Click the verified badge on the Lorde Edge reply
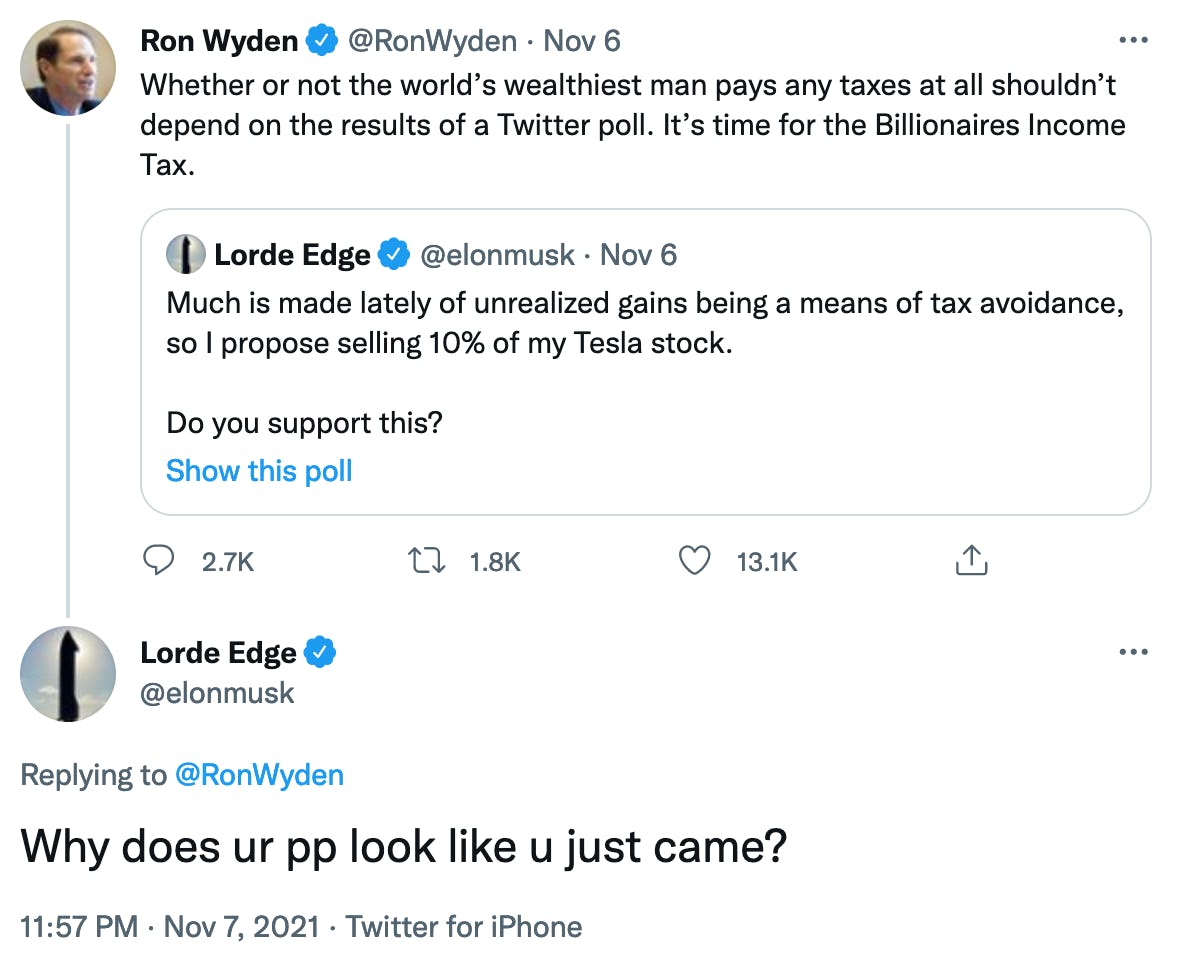Screen dimensions: 1180x968 (320, 653)
